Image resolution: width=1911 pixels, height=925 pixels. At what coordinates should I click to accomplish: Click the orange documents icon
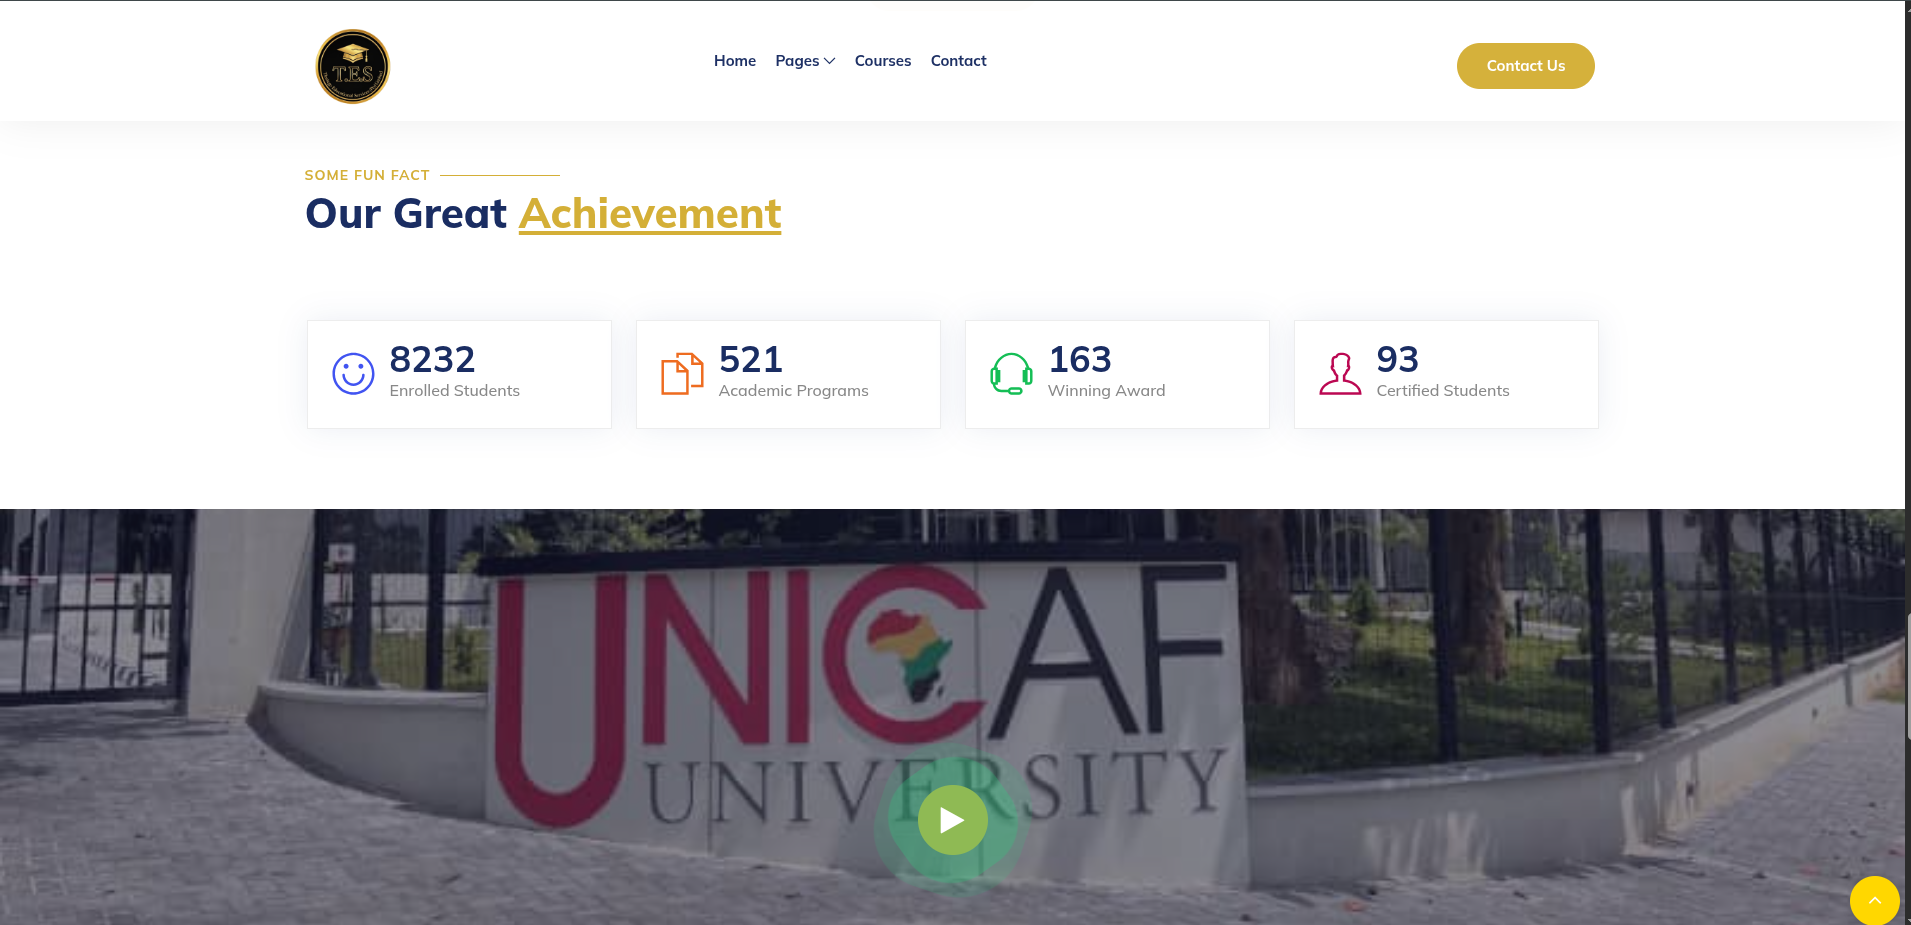682,374
